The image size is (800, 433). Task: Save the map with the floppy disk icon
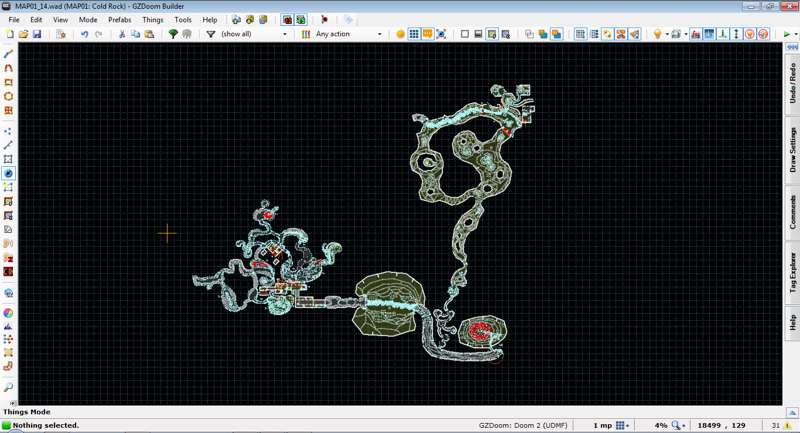[x=37, y=34]
